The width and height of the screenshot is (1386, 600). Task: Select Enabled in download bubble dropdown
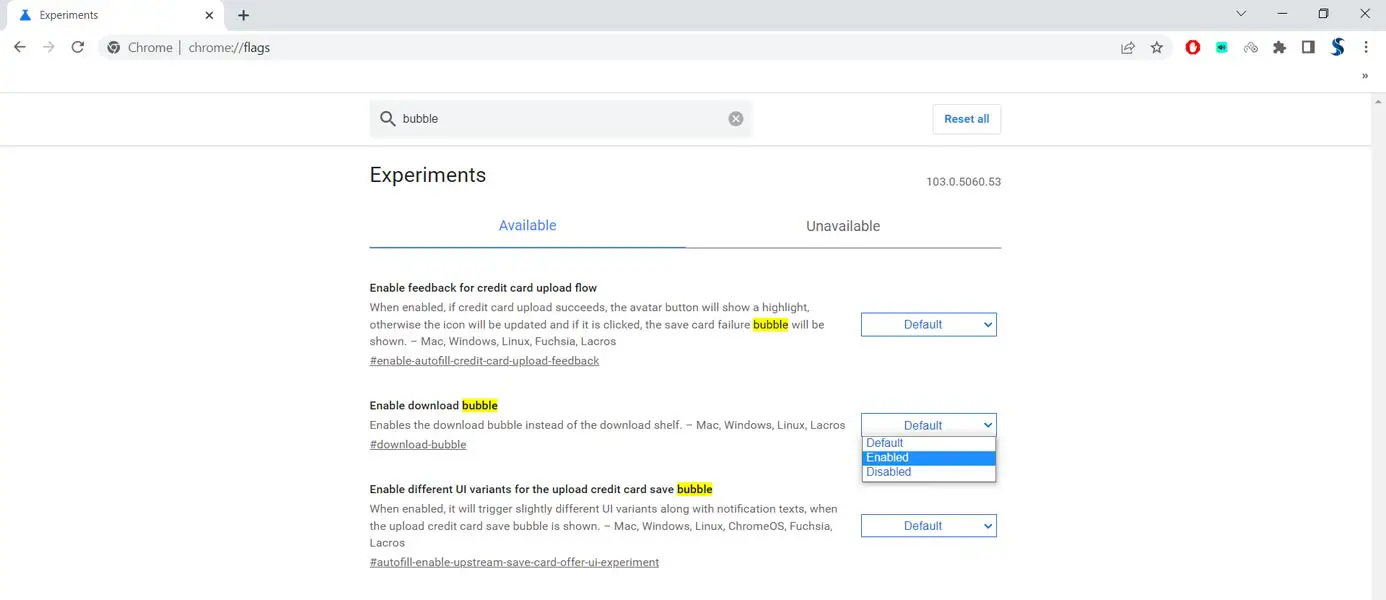[928, 458]
